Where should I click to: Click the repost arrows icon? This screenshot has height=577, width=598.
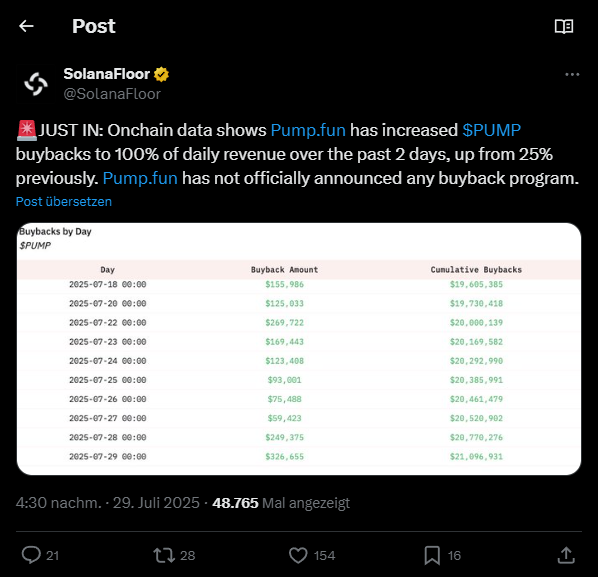pos(164,555)
